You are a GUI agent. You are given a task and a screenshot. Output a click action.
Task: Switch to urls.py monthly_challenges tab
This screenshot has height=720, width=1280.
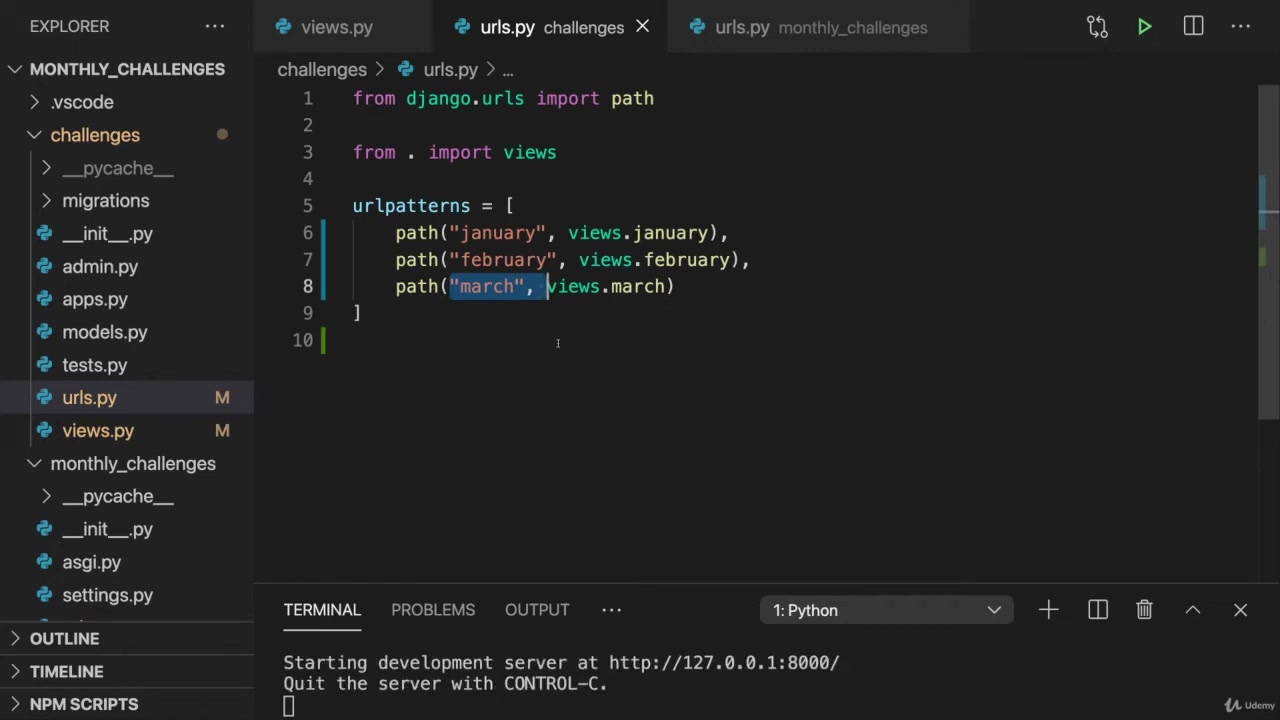[820, 27]
